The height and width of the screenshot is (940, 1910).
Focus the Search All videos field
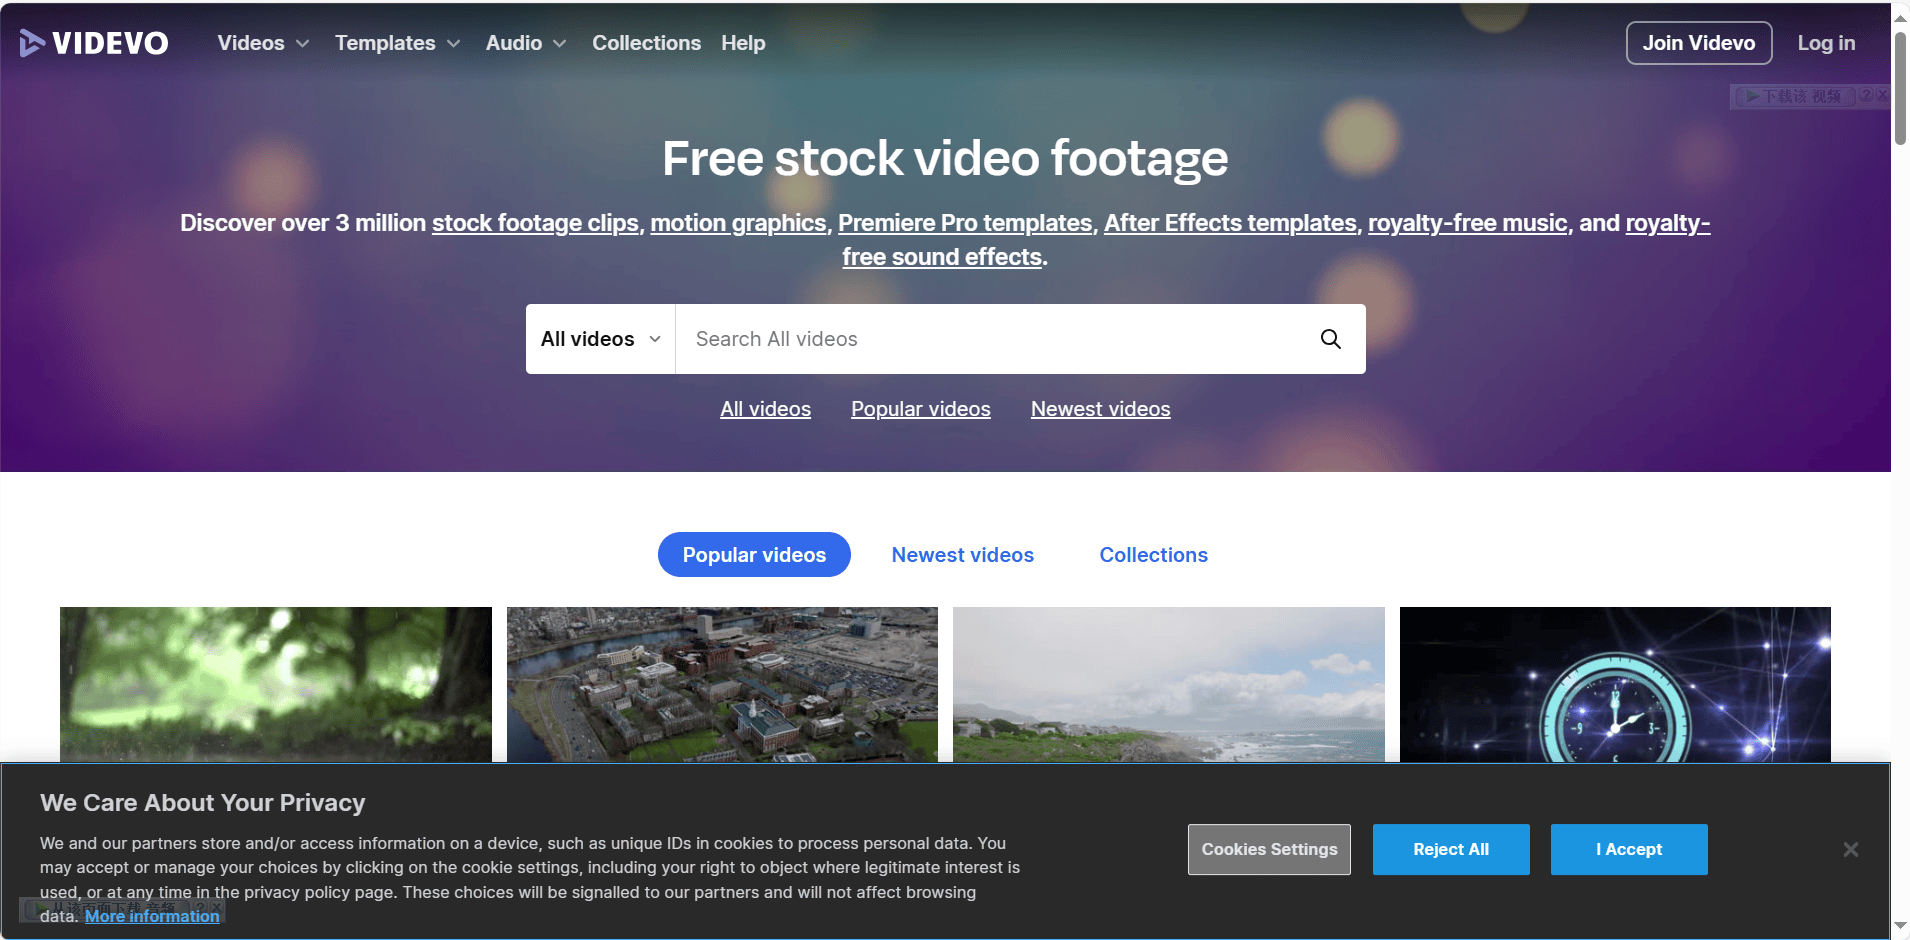pyautogui.click(x=995, y=339)
